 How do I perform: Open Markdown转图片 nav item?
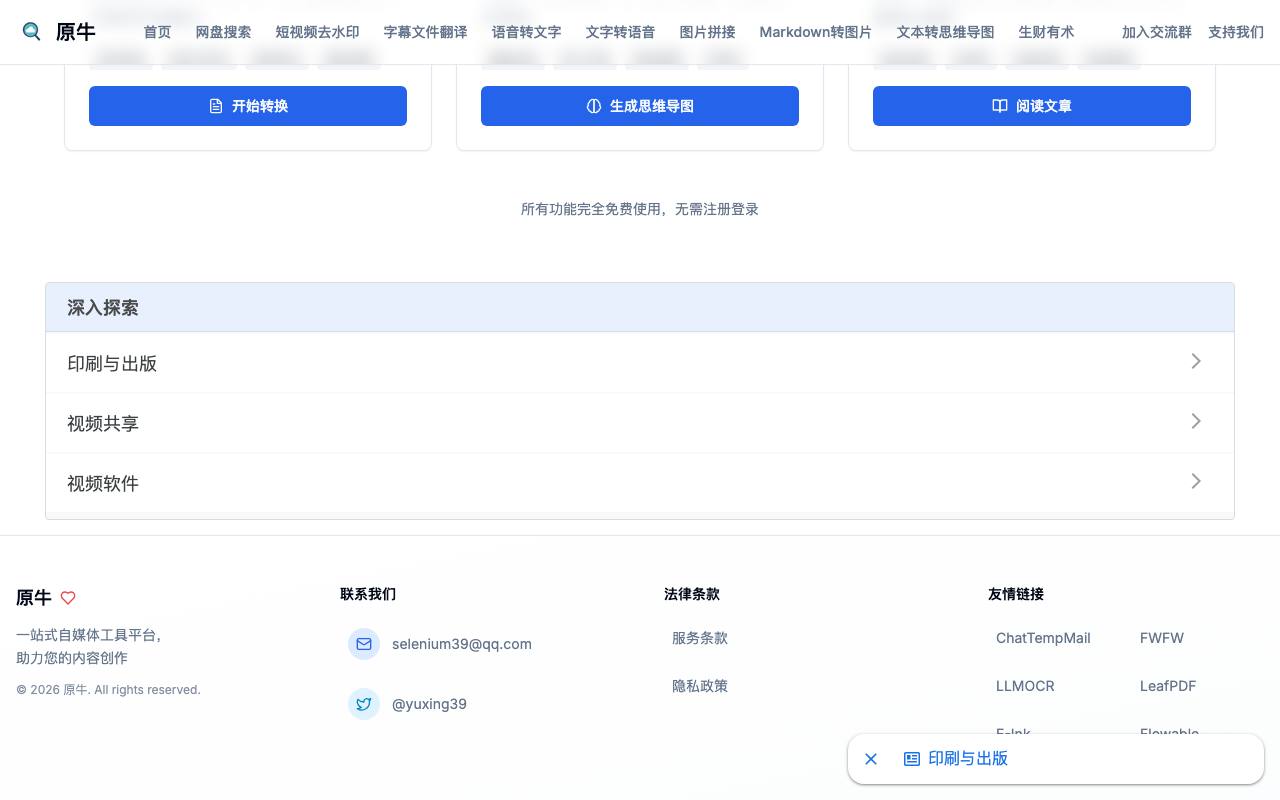tap(816, 32)
